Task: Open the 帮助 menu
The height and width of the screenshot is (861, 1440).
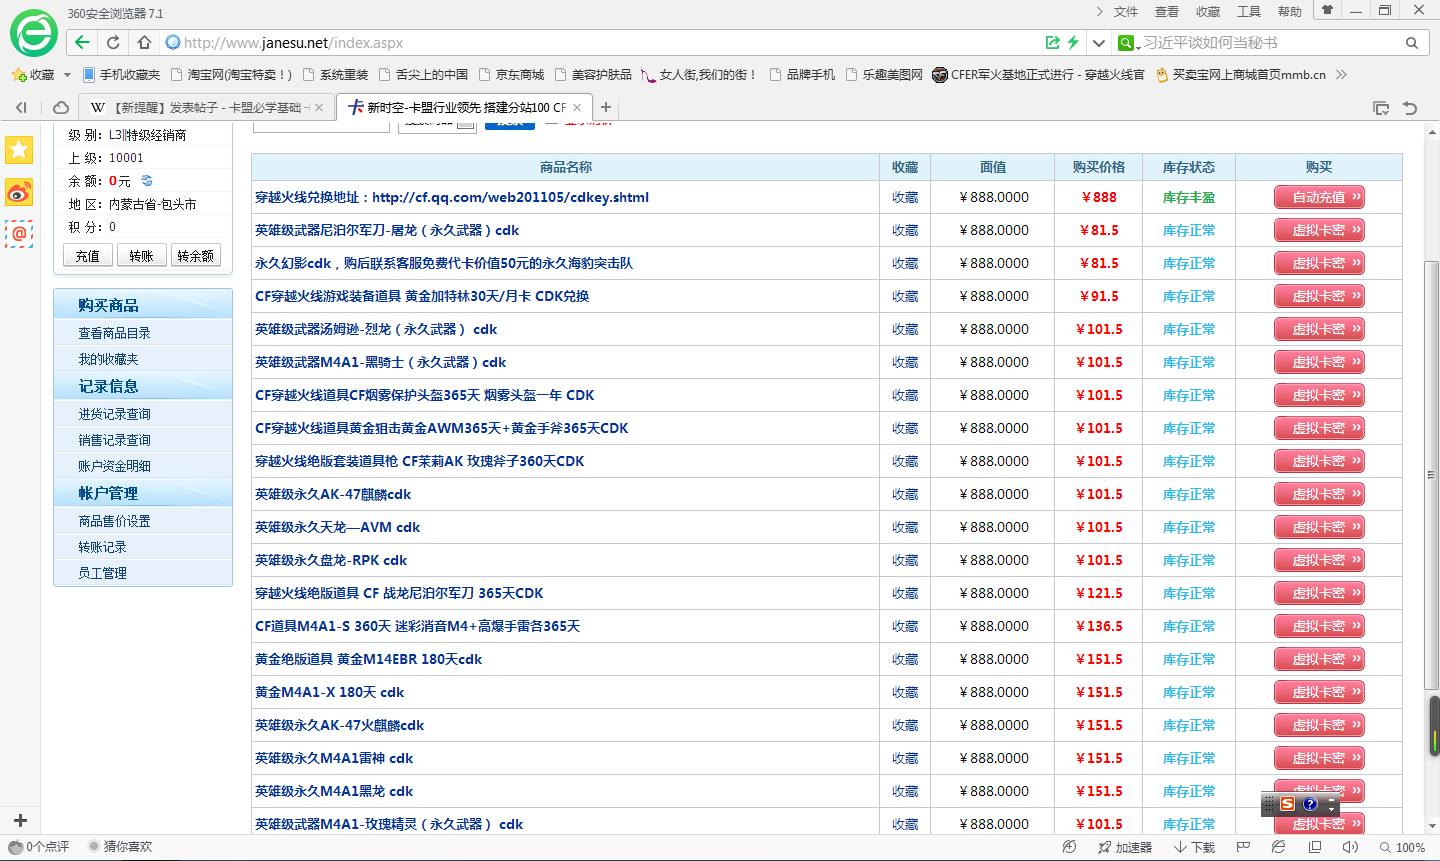Action: [1290, 12]
